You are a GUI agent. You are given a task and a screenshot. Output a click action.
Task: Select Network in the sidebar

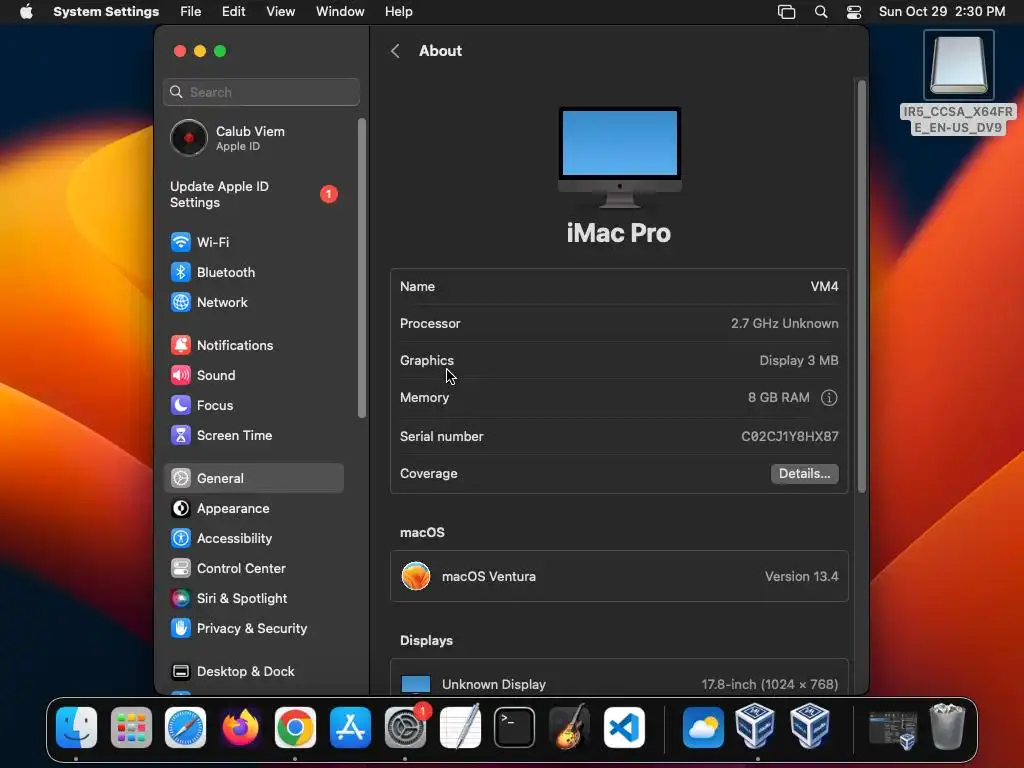coord(253,302)
